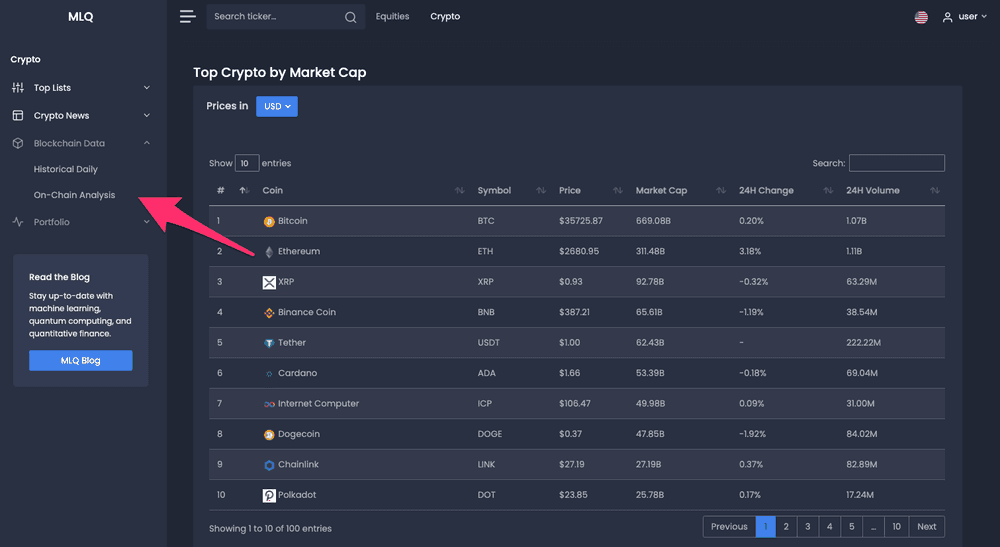Click Ethereum's market cap 311.48B
Screen dimensions: 1000x547
pyautogui.click(x=651, y=252)
